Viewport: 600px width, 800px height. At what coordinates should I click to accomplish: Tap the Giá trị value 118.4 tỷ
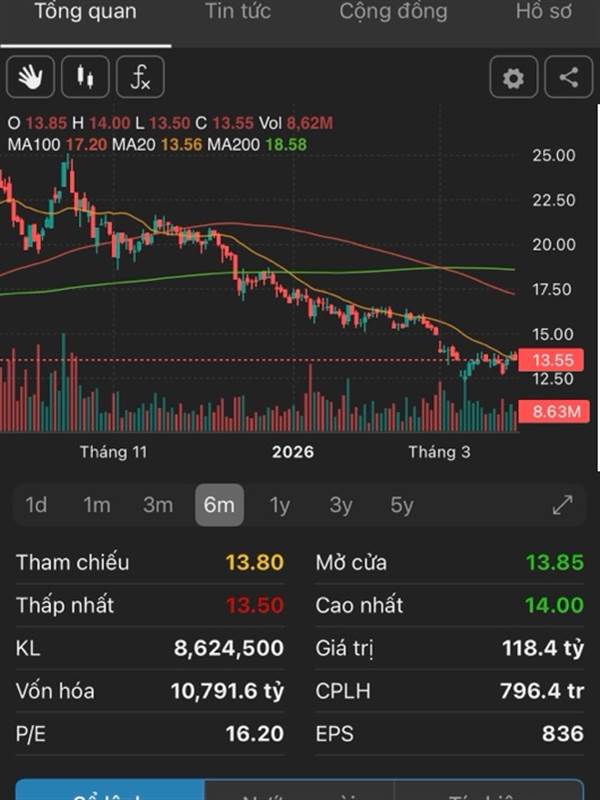pos(543,648)
